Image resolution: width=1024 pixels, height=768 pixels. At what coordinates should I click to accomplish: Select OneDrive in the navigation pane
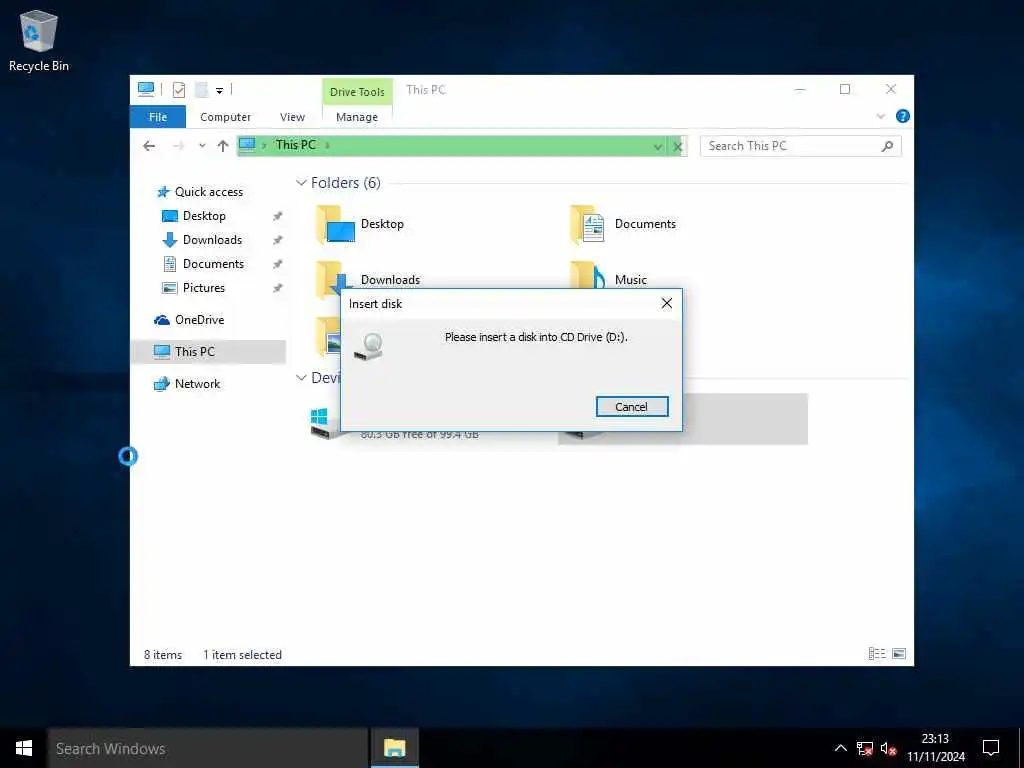coord(199,319)
